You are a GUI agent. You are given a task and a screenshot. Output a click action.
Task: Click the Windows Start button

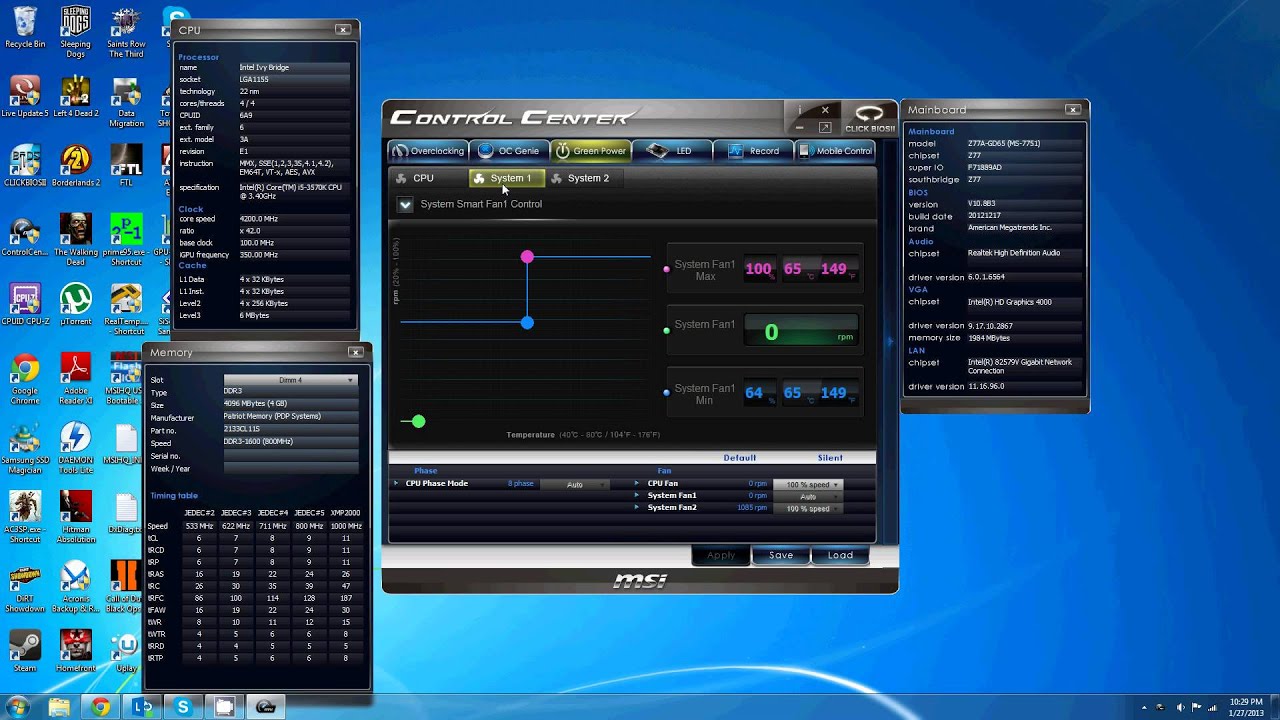click(18, 707)
